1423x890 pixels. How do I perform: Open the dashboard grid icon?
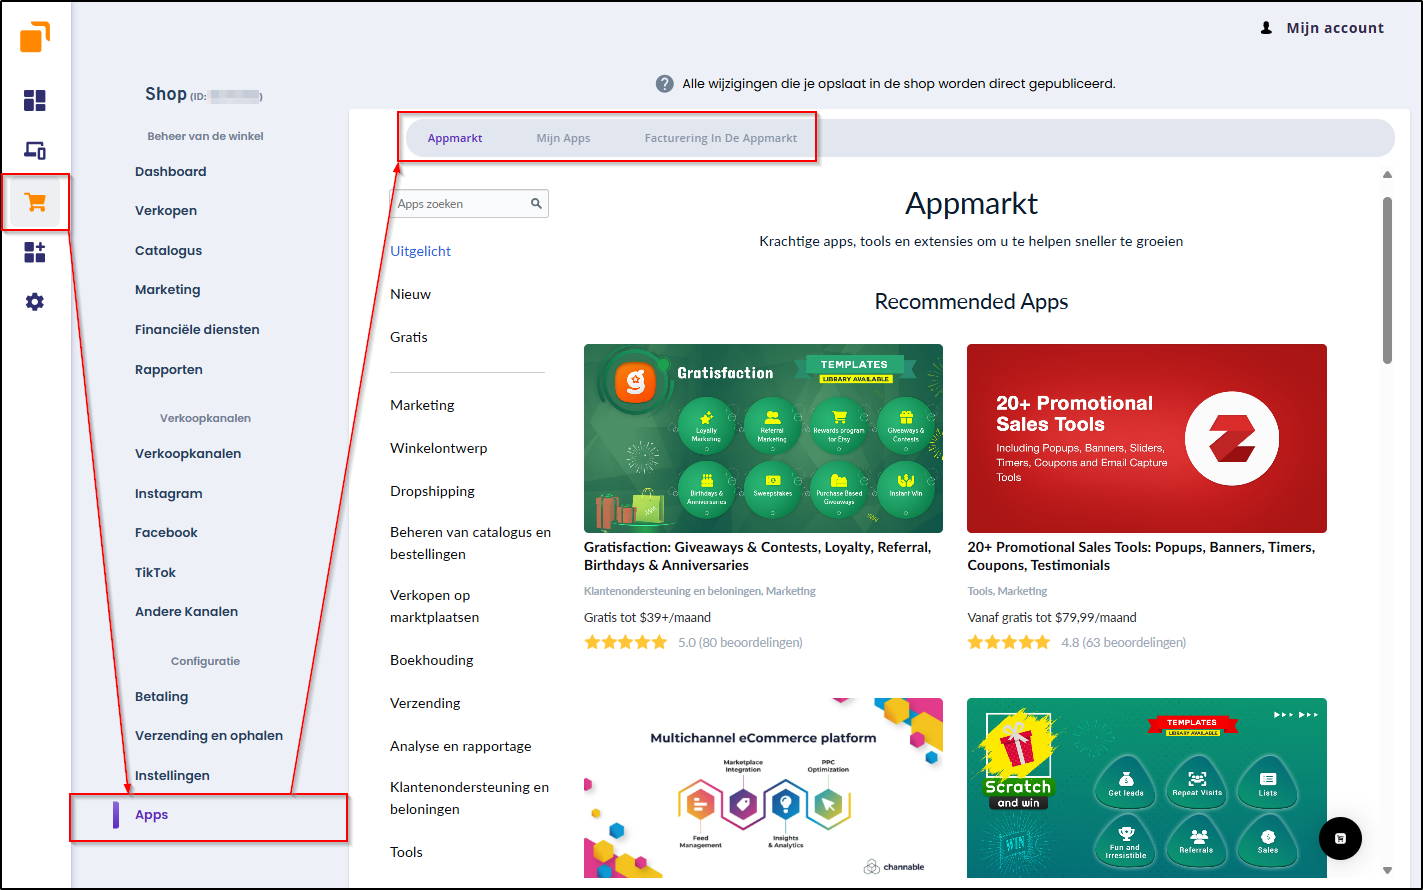(x=35, y=100)
